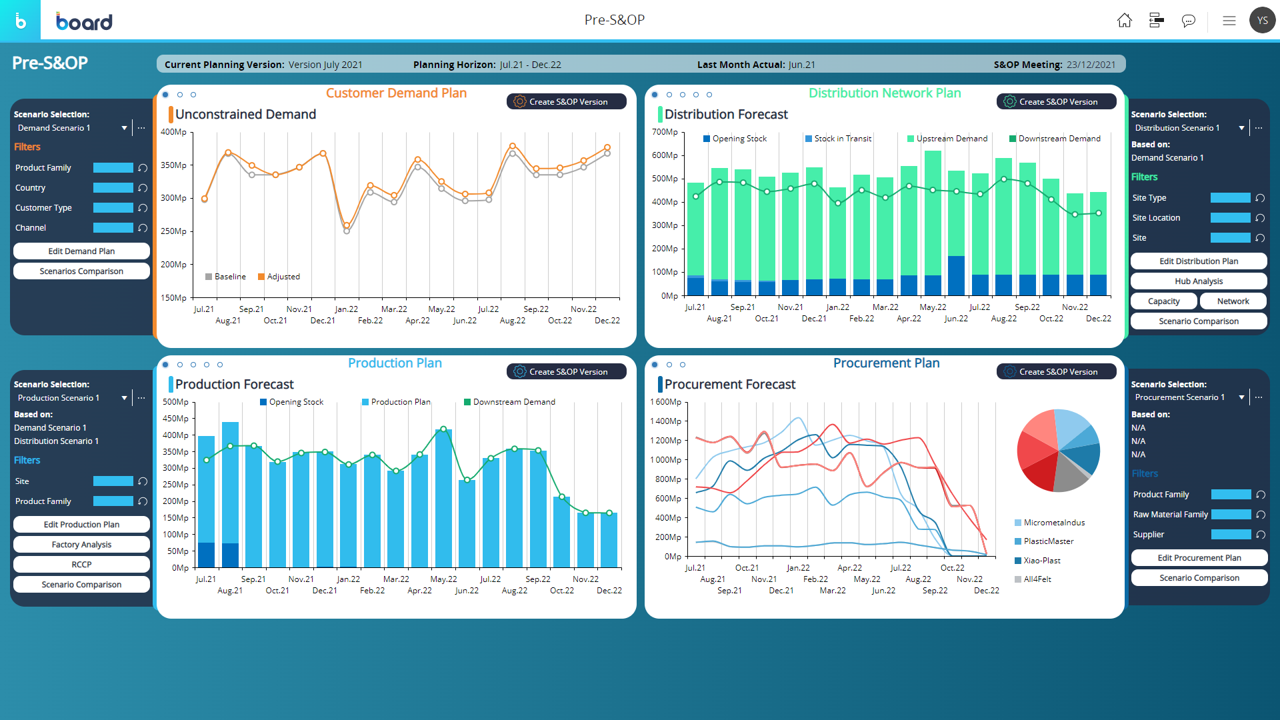Open the hamburger main menu
Screen dimensions: 1280x720
(1229, 21)
